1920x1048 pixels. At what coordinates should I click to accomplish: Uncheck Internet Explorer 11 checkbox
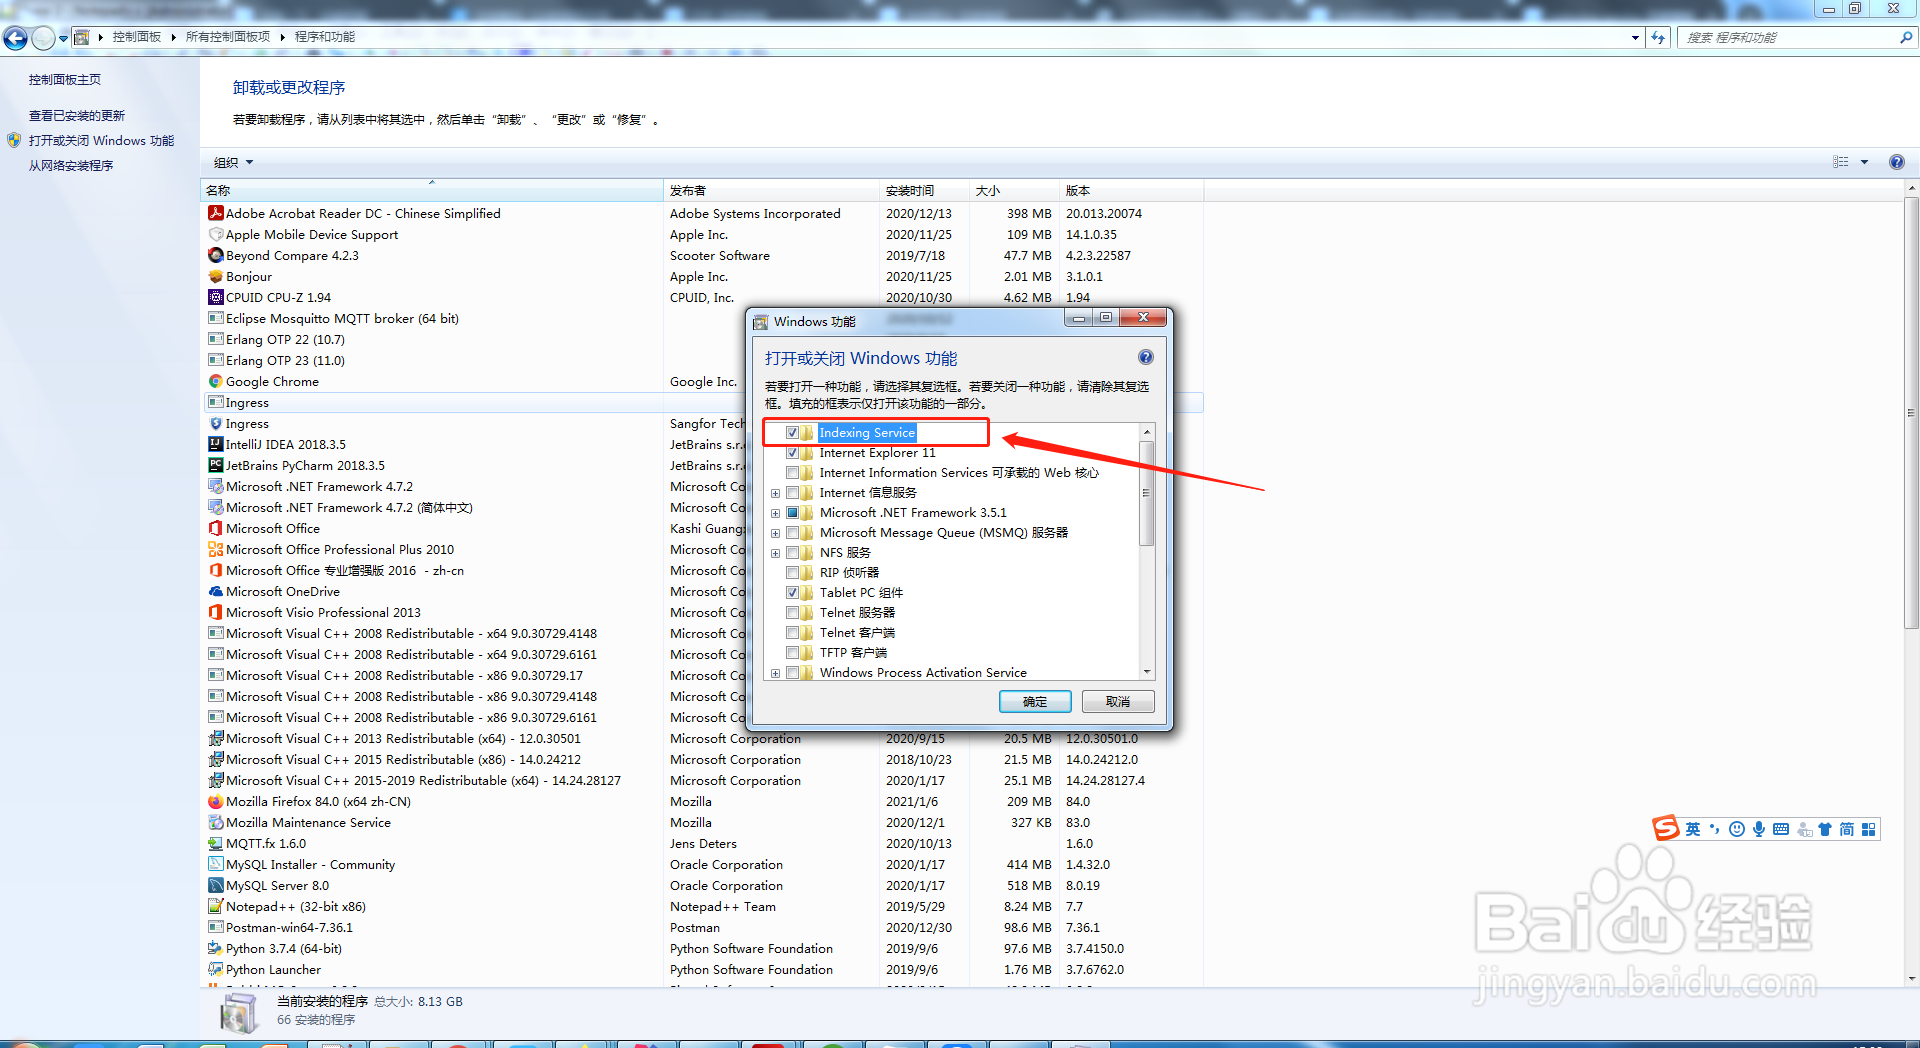coord(792,453)
